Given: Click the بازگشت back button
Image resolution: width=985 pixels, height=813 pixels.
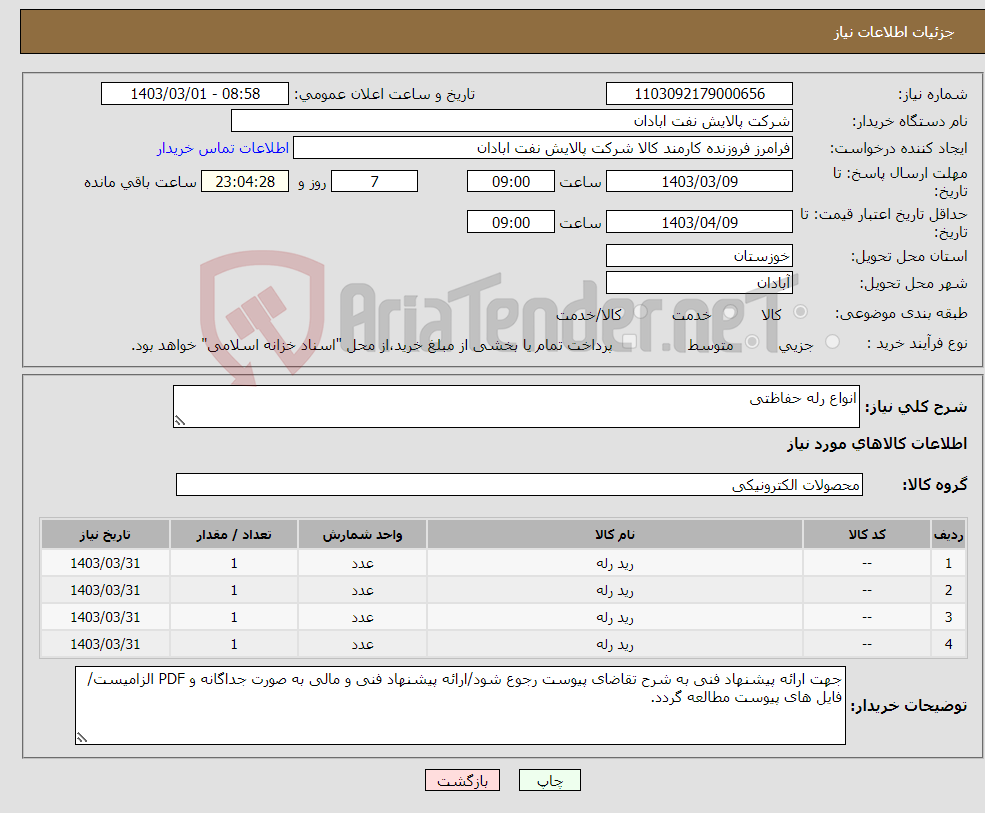Looking at the screenshot, I should tap(462, 780).
